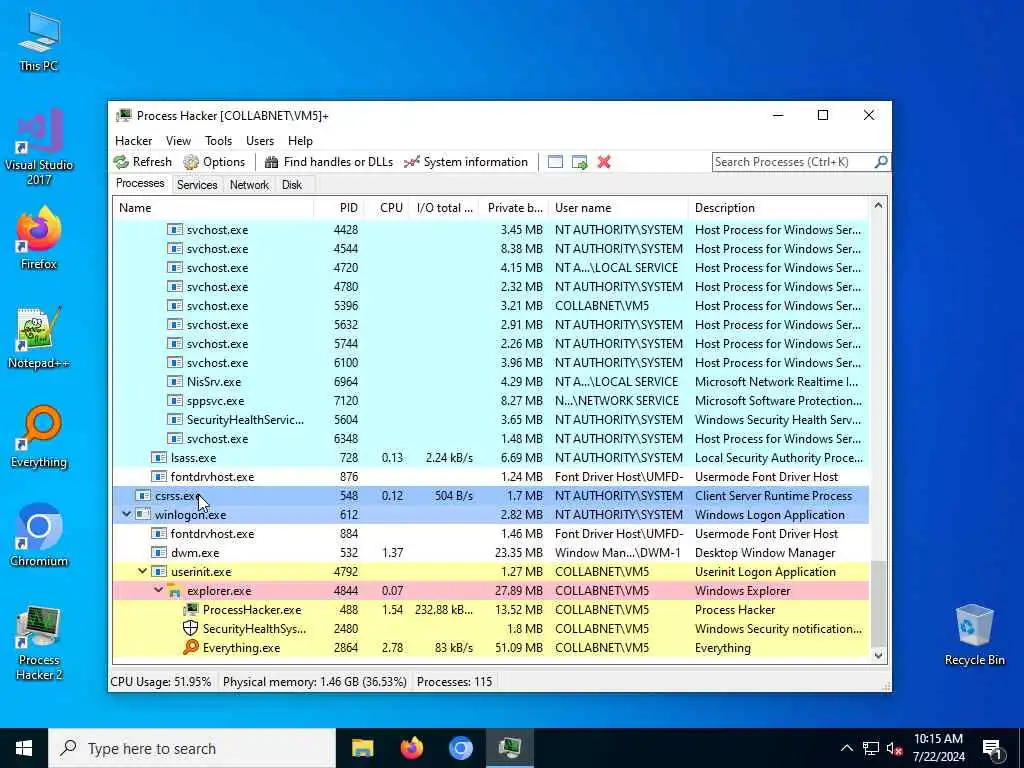Open System information graph window
Viewport: 1024px width, 768px height.
pos(466,162)
